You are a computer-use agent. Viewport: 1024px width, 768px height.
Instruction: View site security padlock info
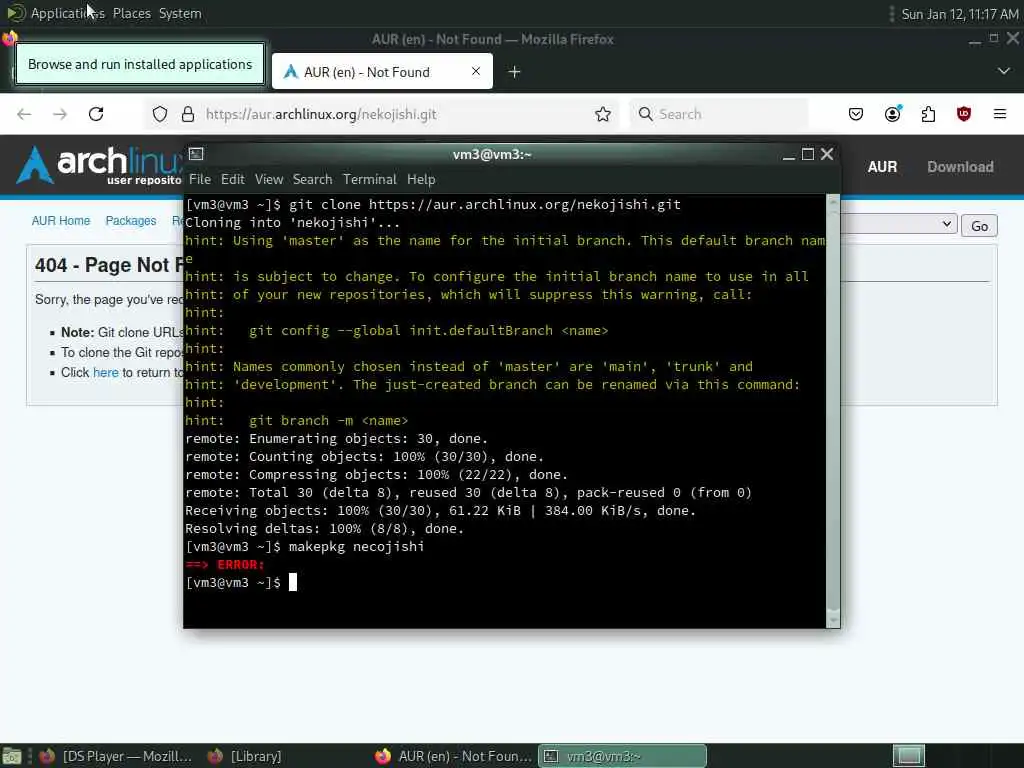click(188, 114)
